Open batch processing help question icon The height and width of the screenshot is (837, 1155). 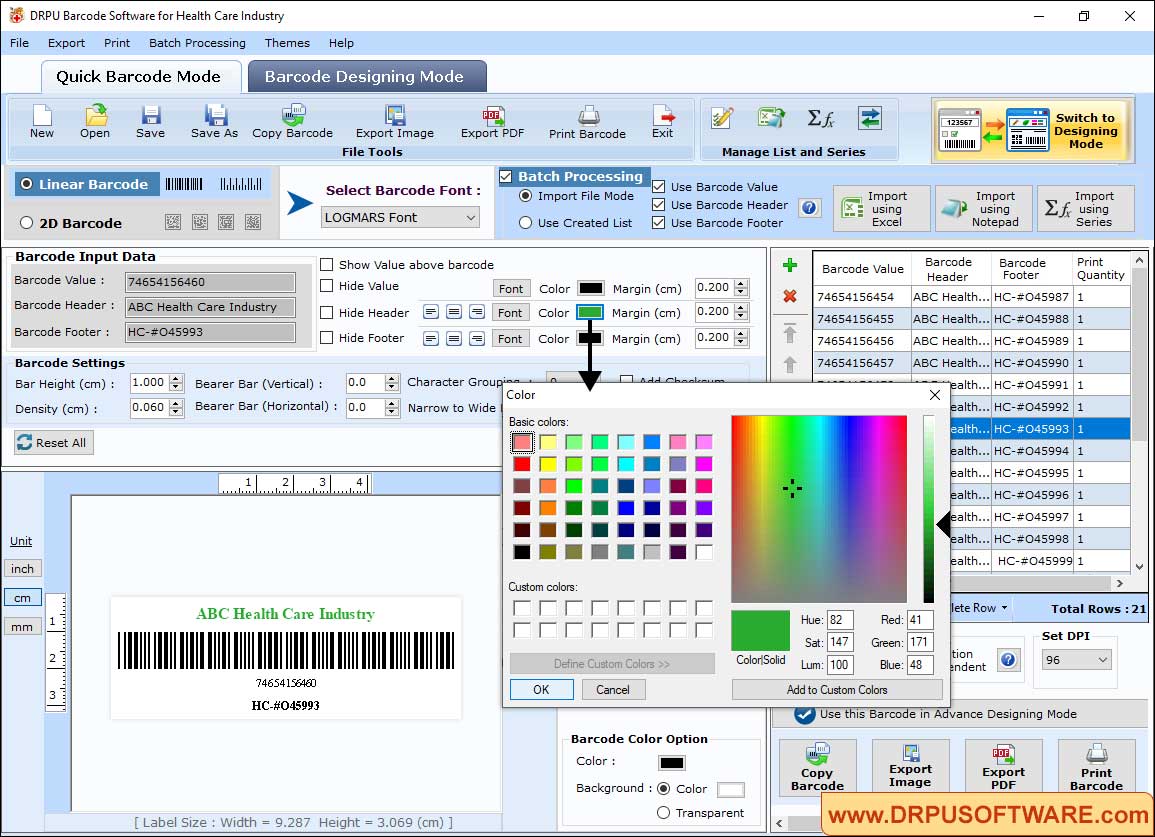tap(809, 208)
